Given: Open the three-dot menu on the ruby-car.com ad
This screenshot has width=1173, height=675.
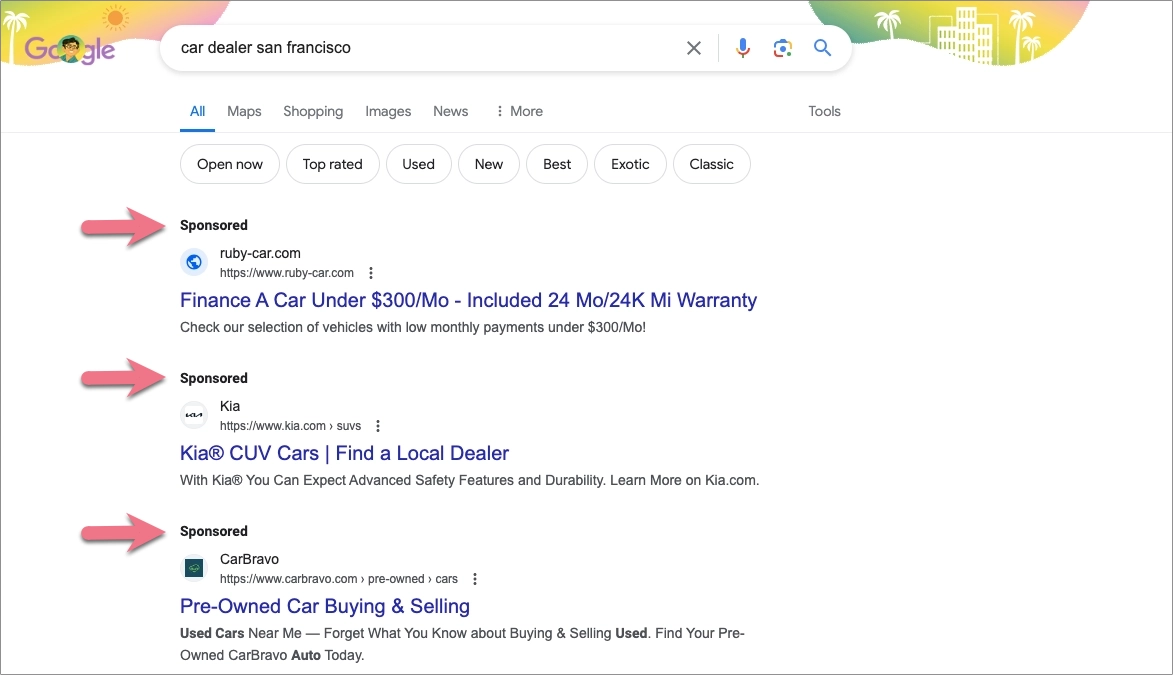Looking at the screenshot, I should point(370,272).
